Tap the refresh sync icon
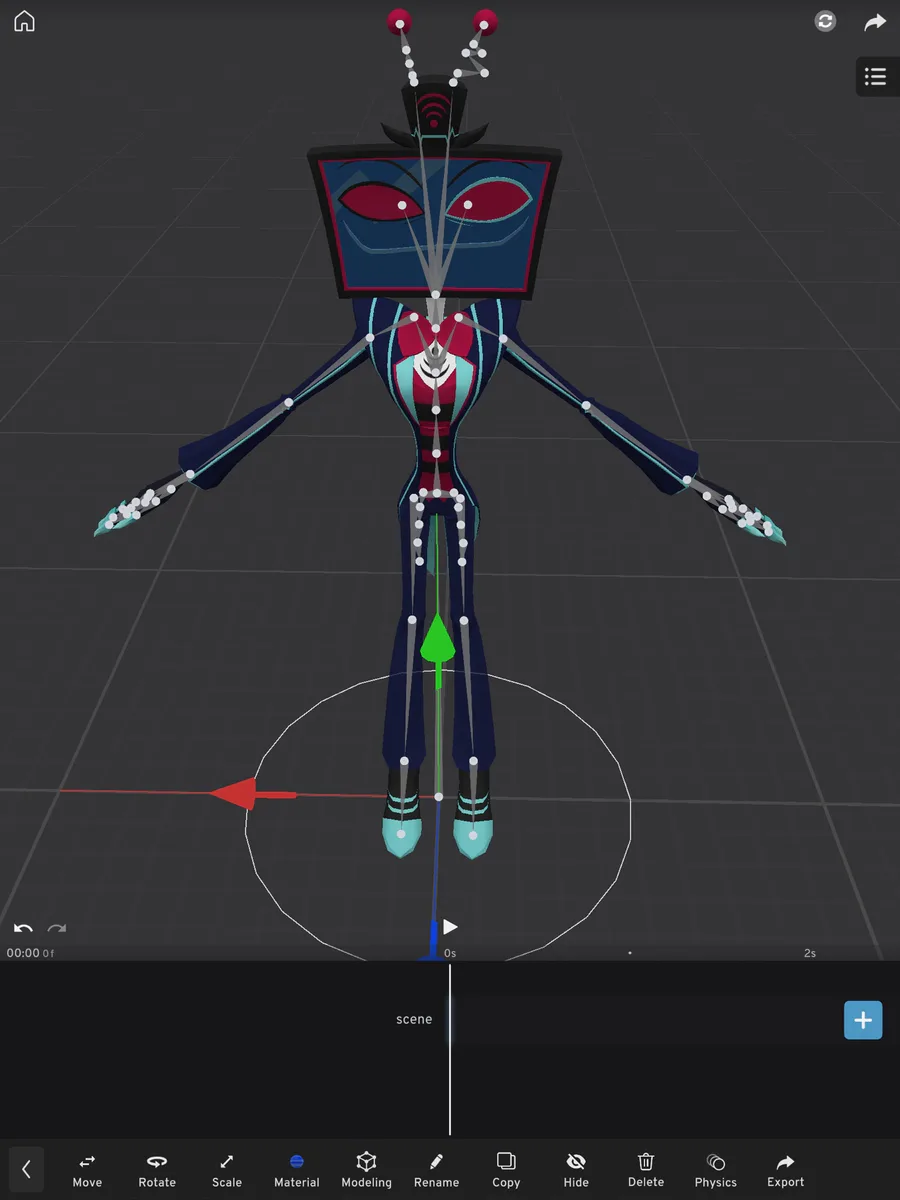Screen dimensions: 900x1200 [825, 21]
